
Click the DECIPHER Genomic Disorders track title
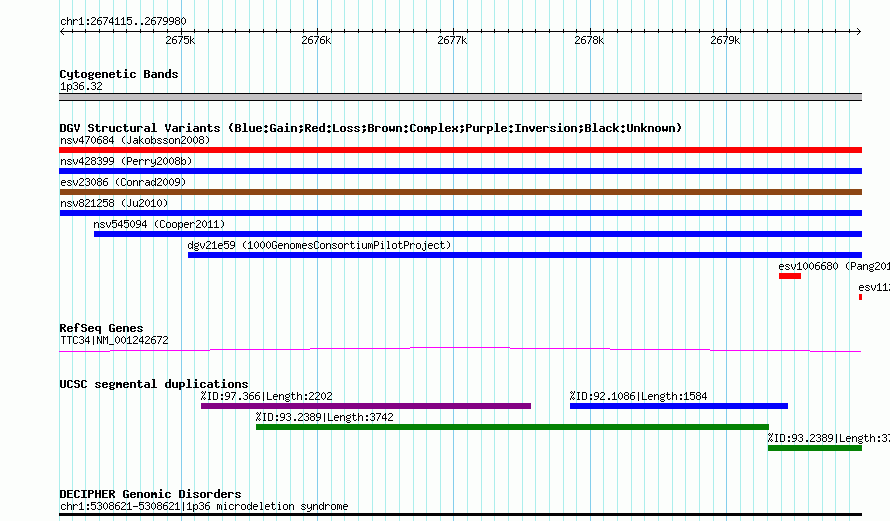coord(150,494)
